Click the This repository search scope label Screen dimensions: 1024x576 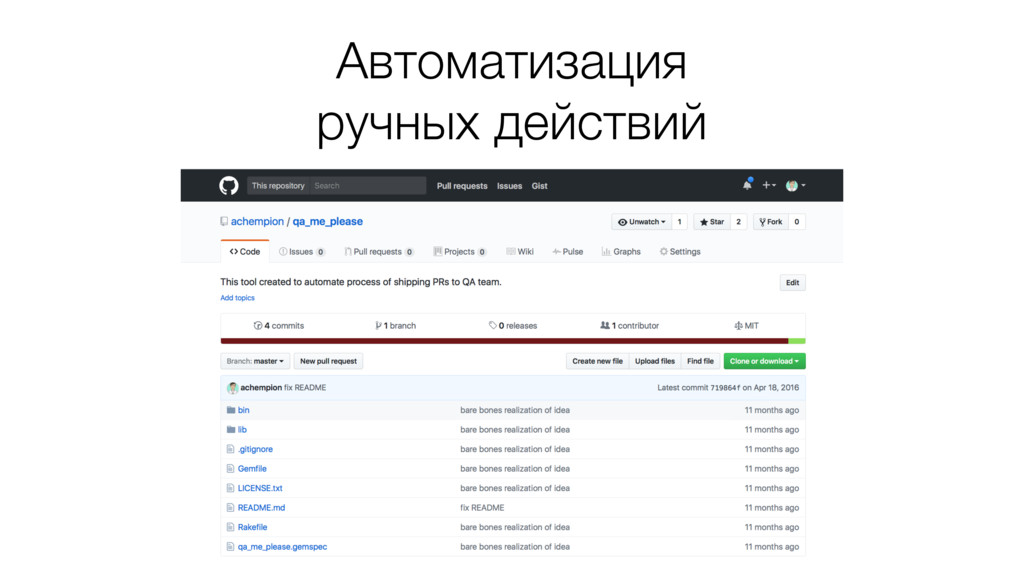point(278,185)
